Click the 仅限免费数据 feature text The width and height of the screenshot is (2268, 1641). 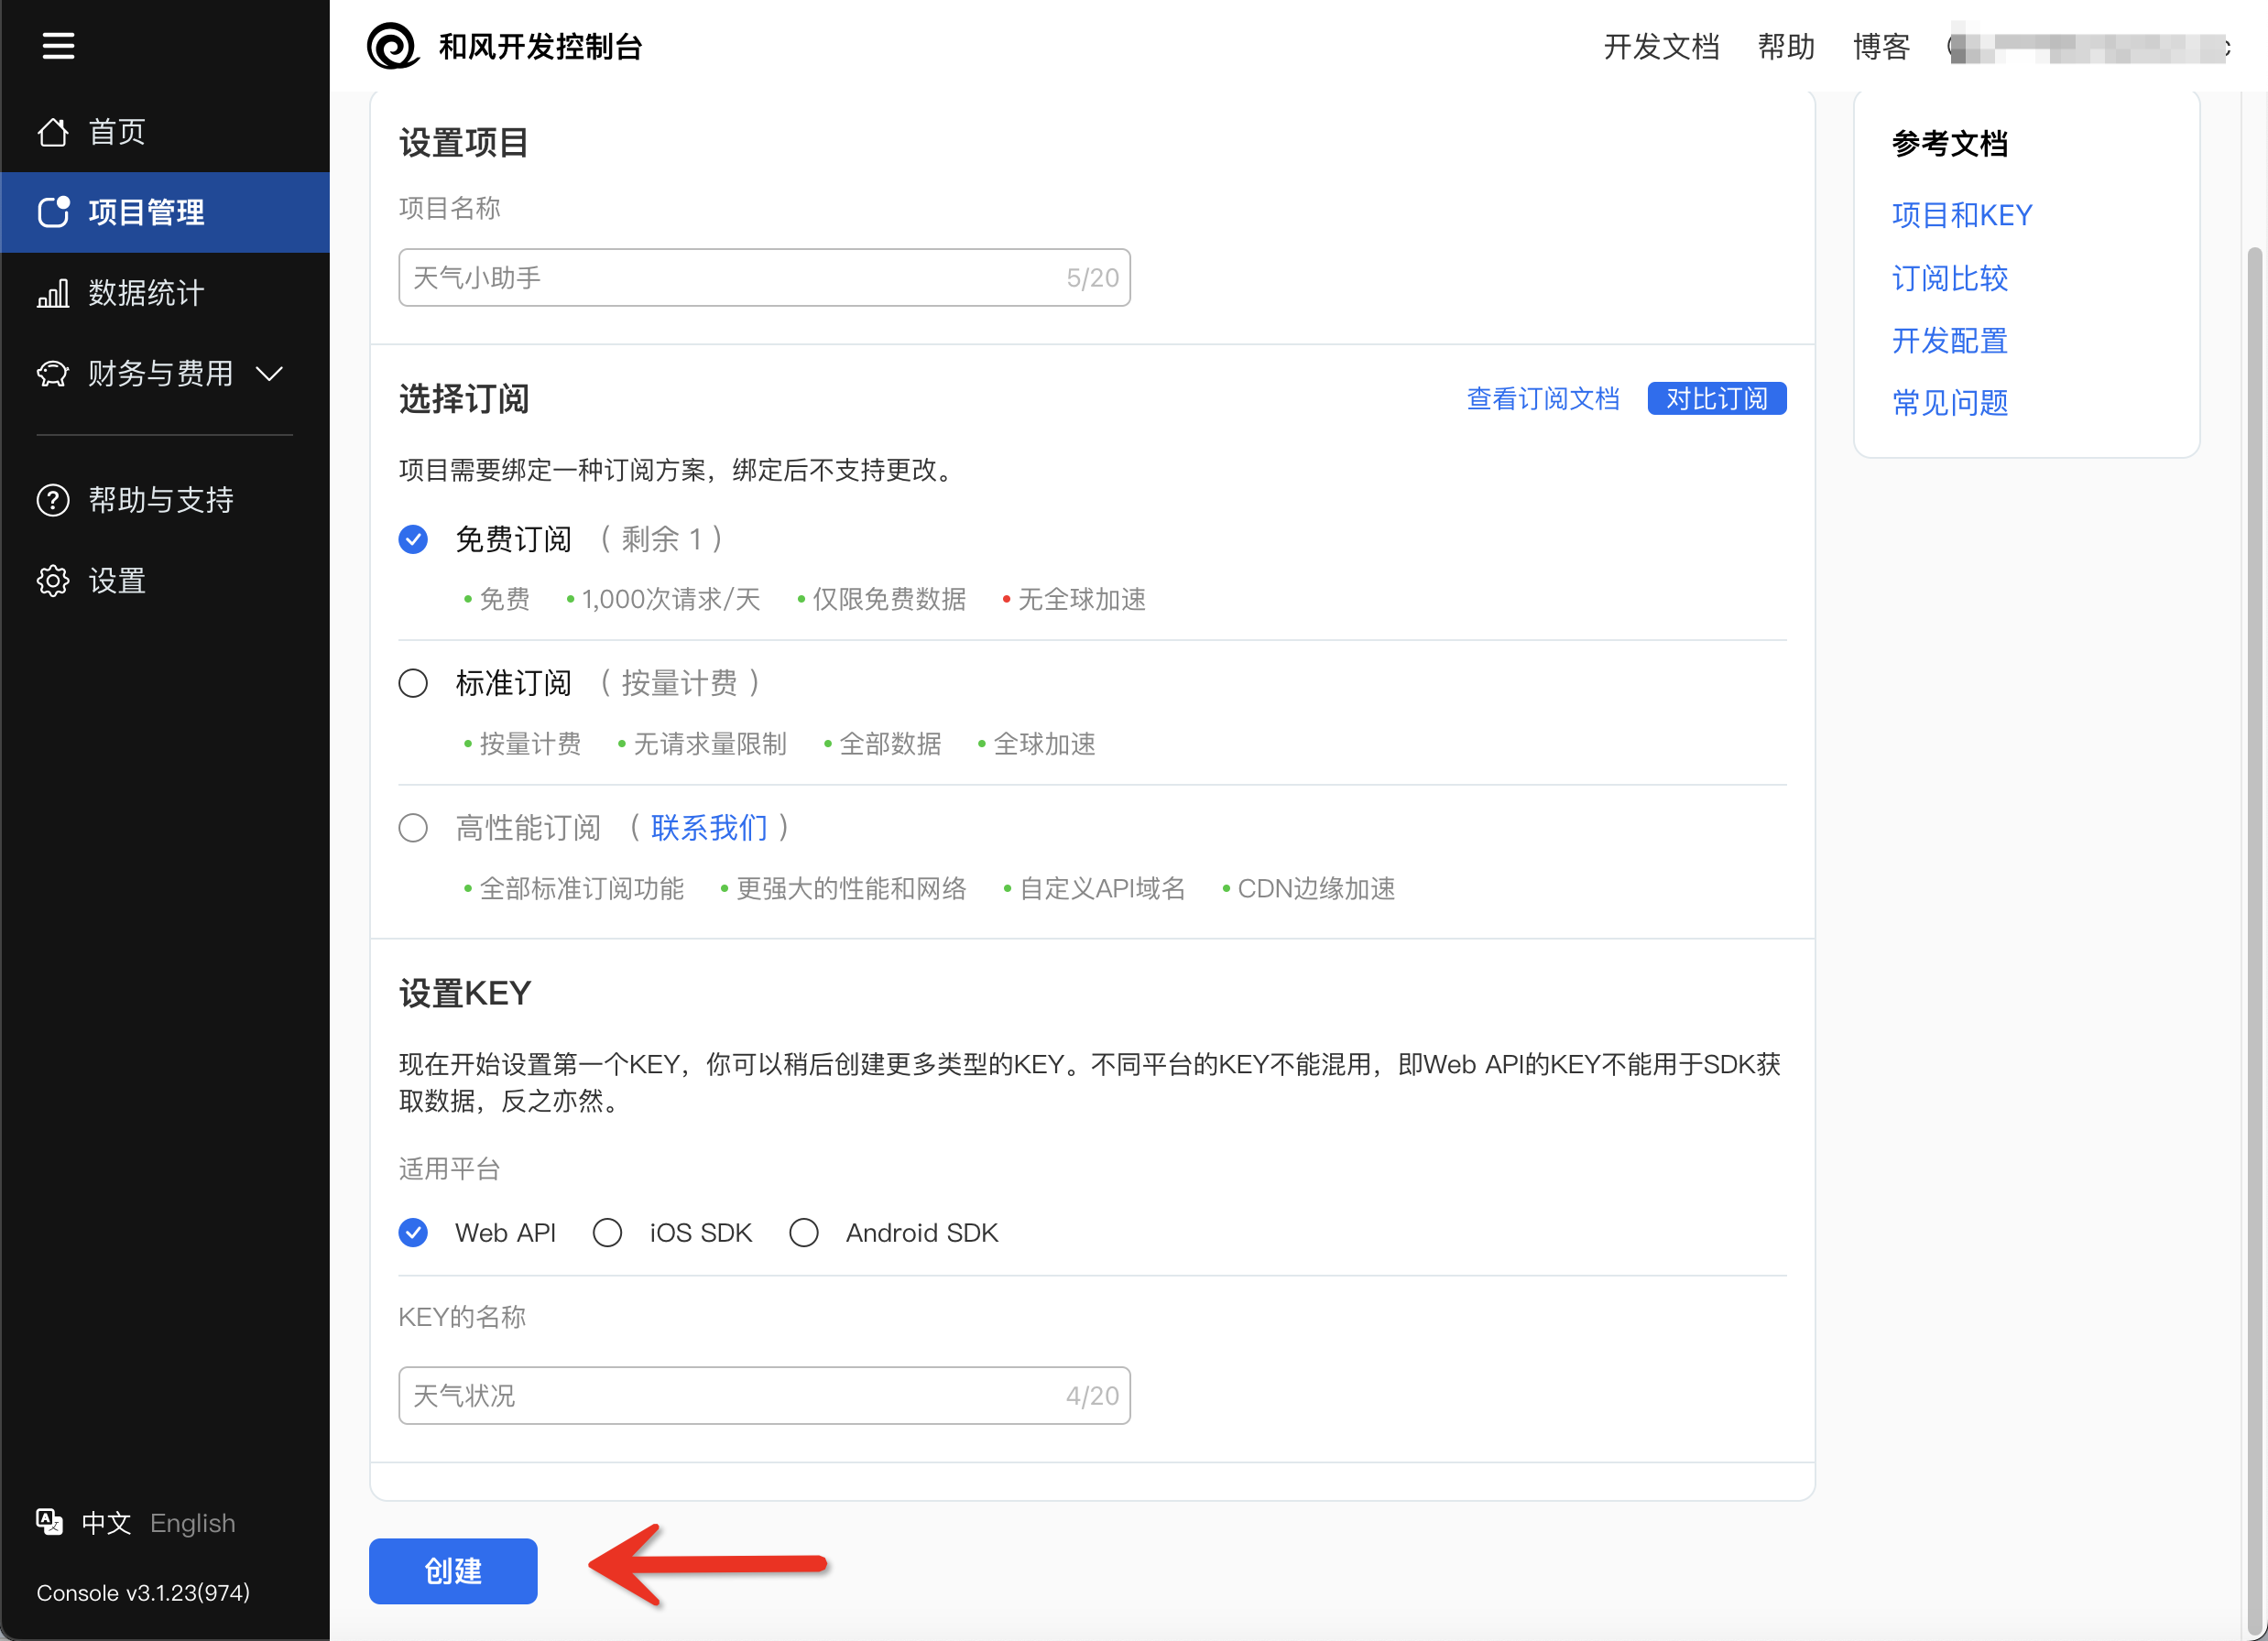[889, 599]
